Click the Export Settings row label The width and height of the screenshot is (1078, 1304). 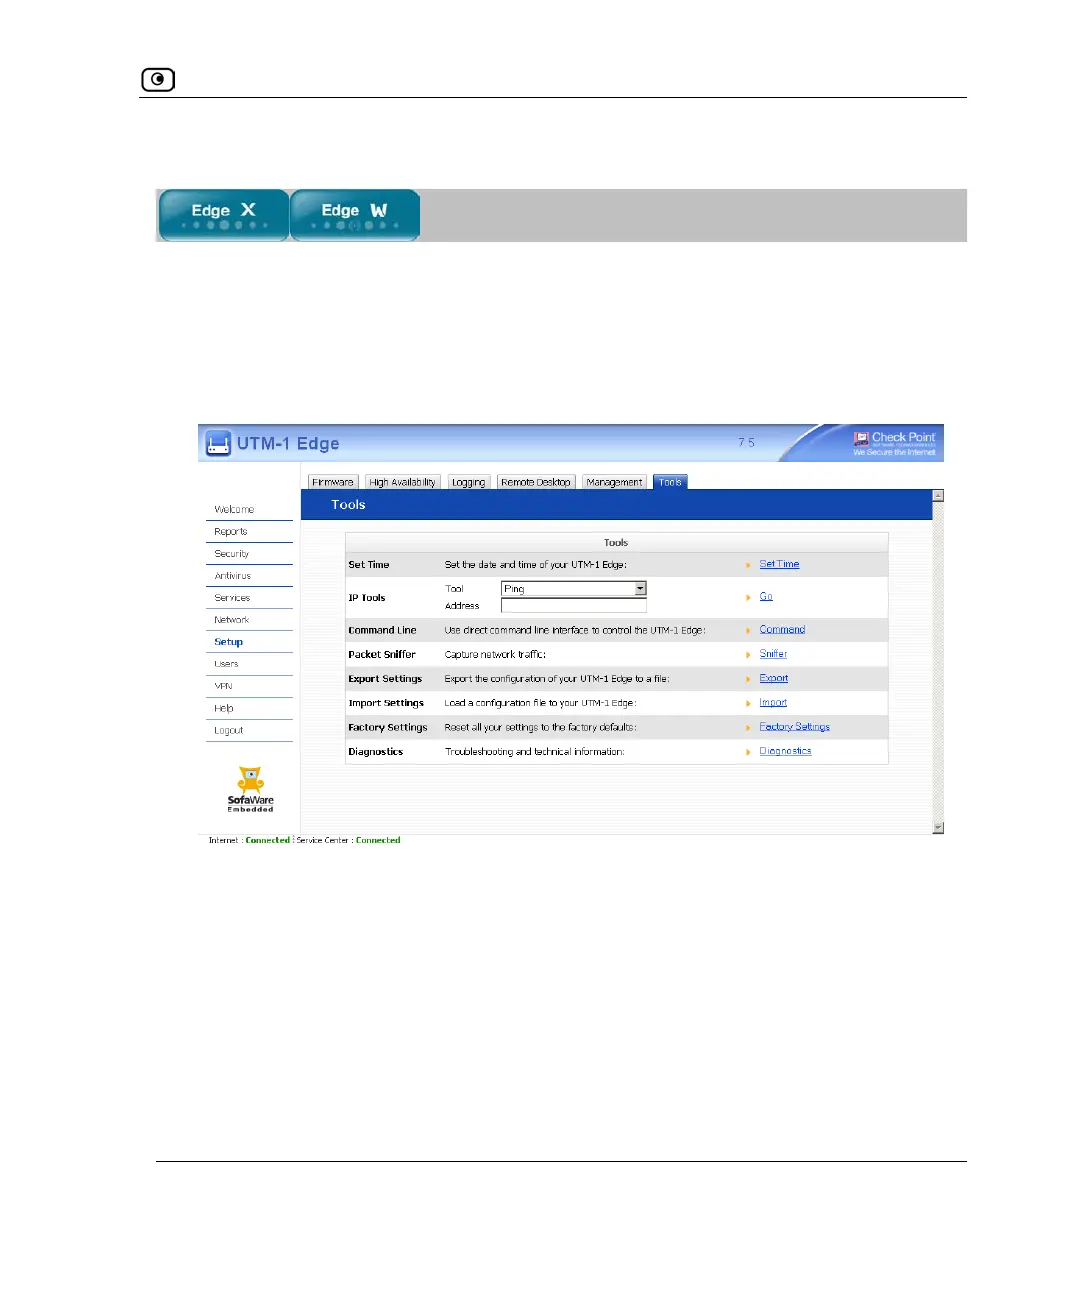pyautogui.click(x=385, y=679)
